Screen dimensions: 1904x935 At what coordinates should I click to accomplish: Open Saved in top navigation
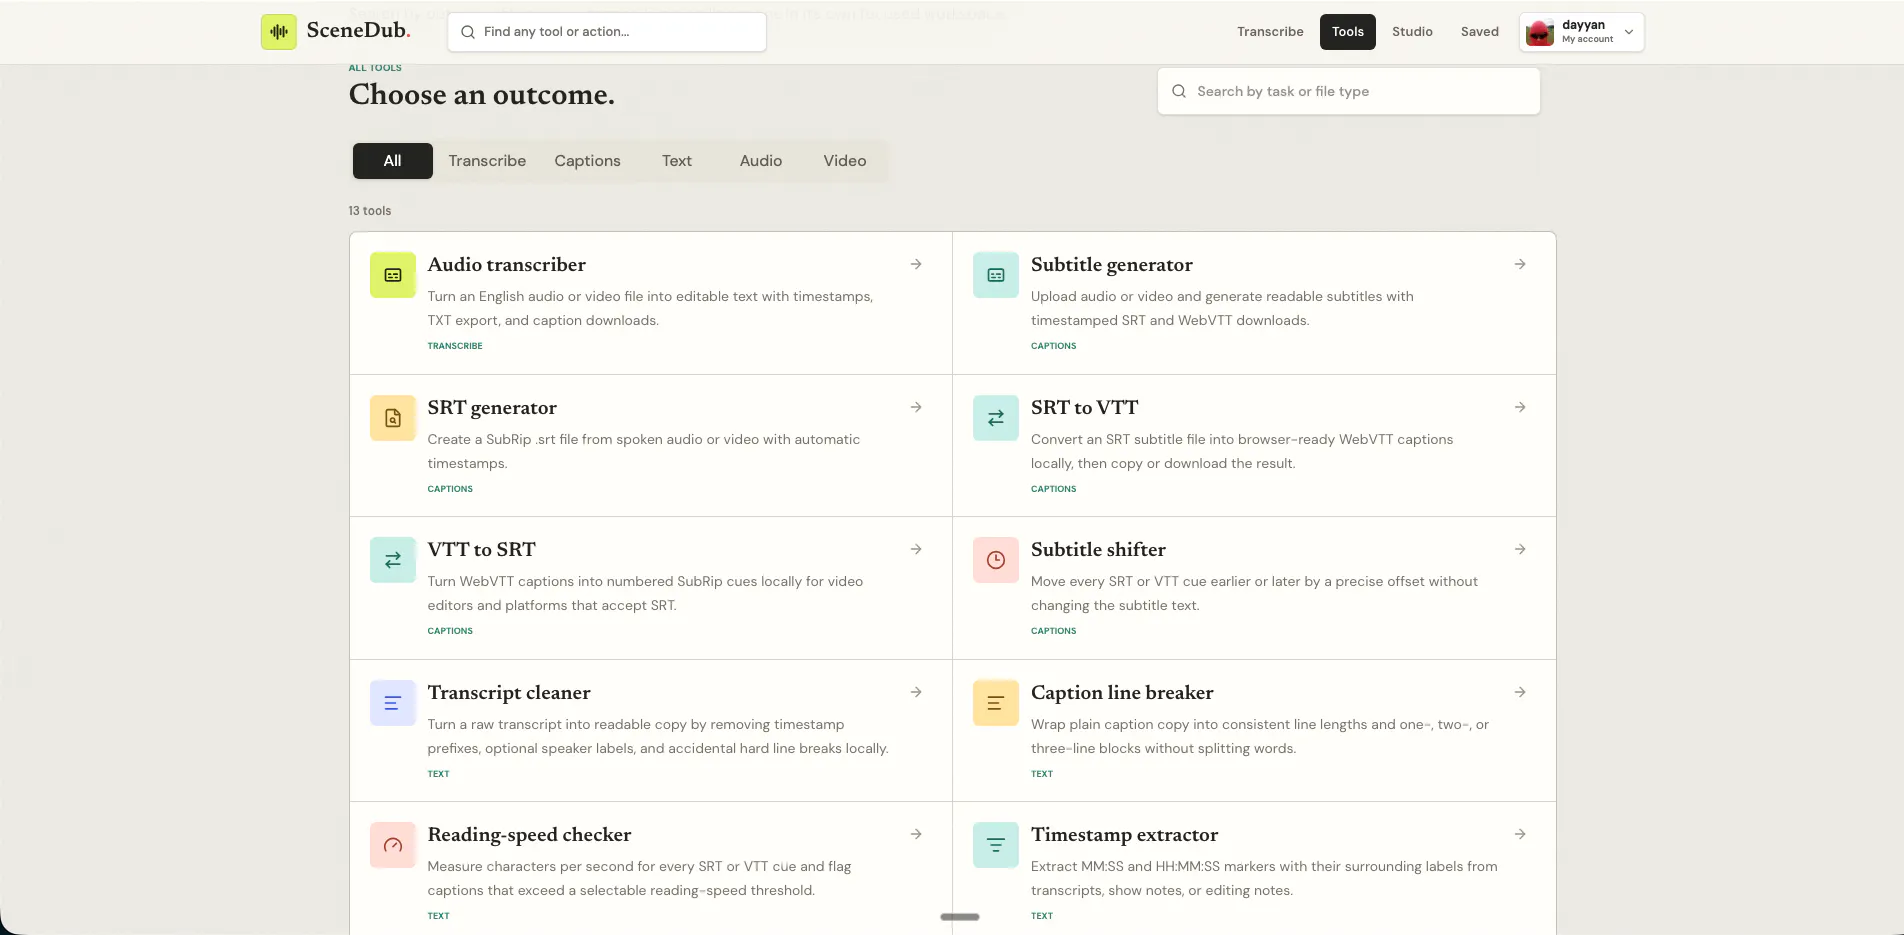(1480, 32)
